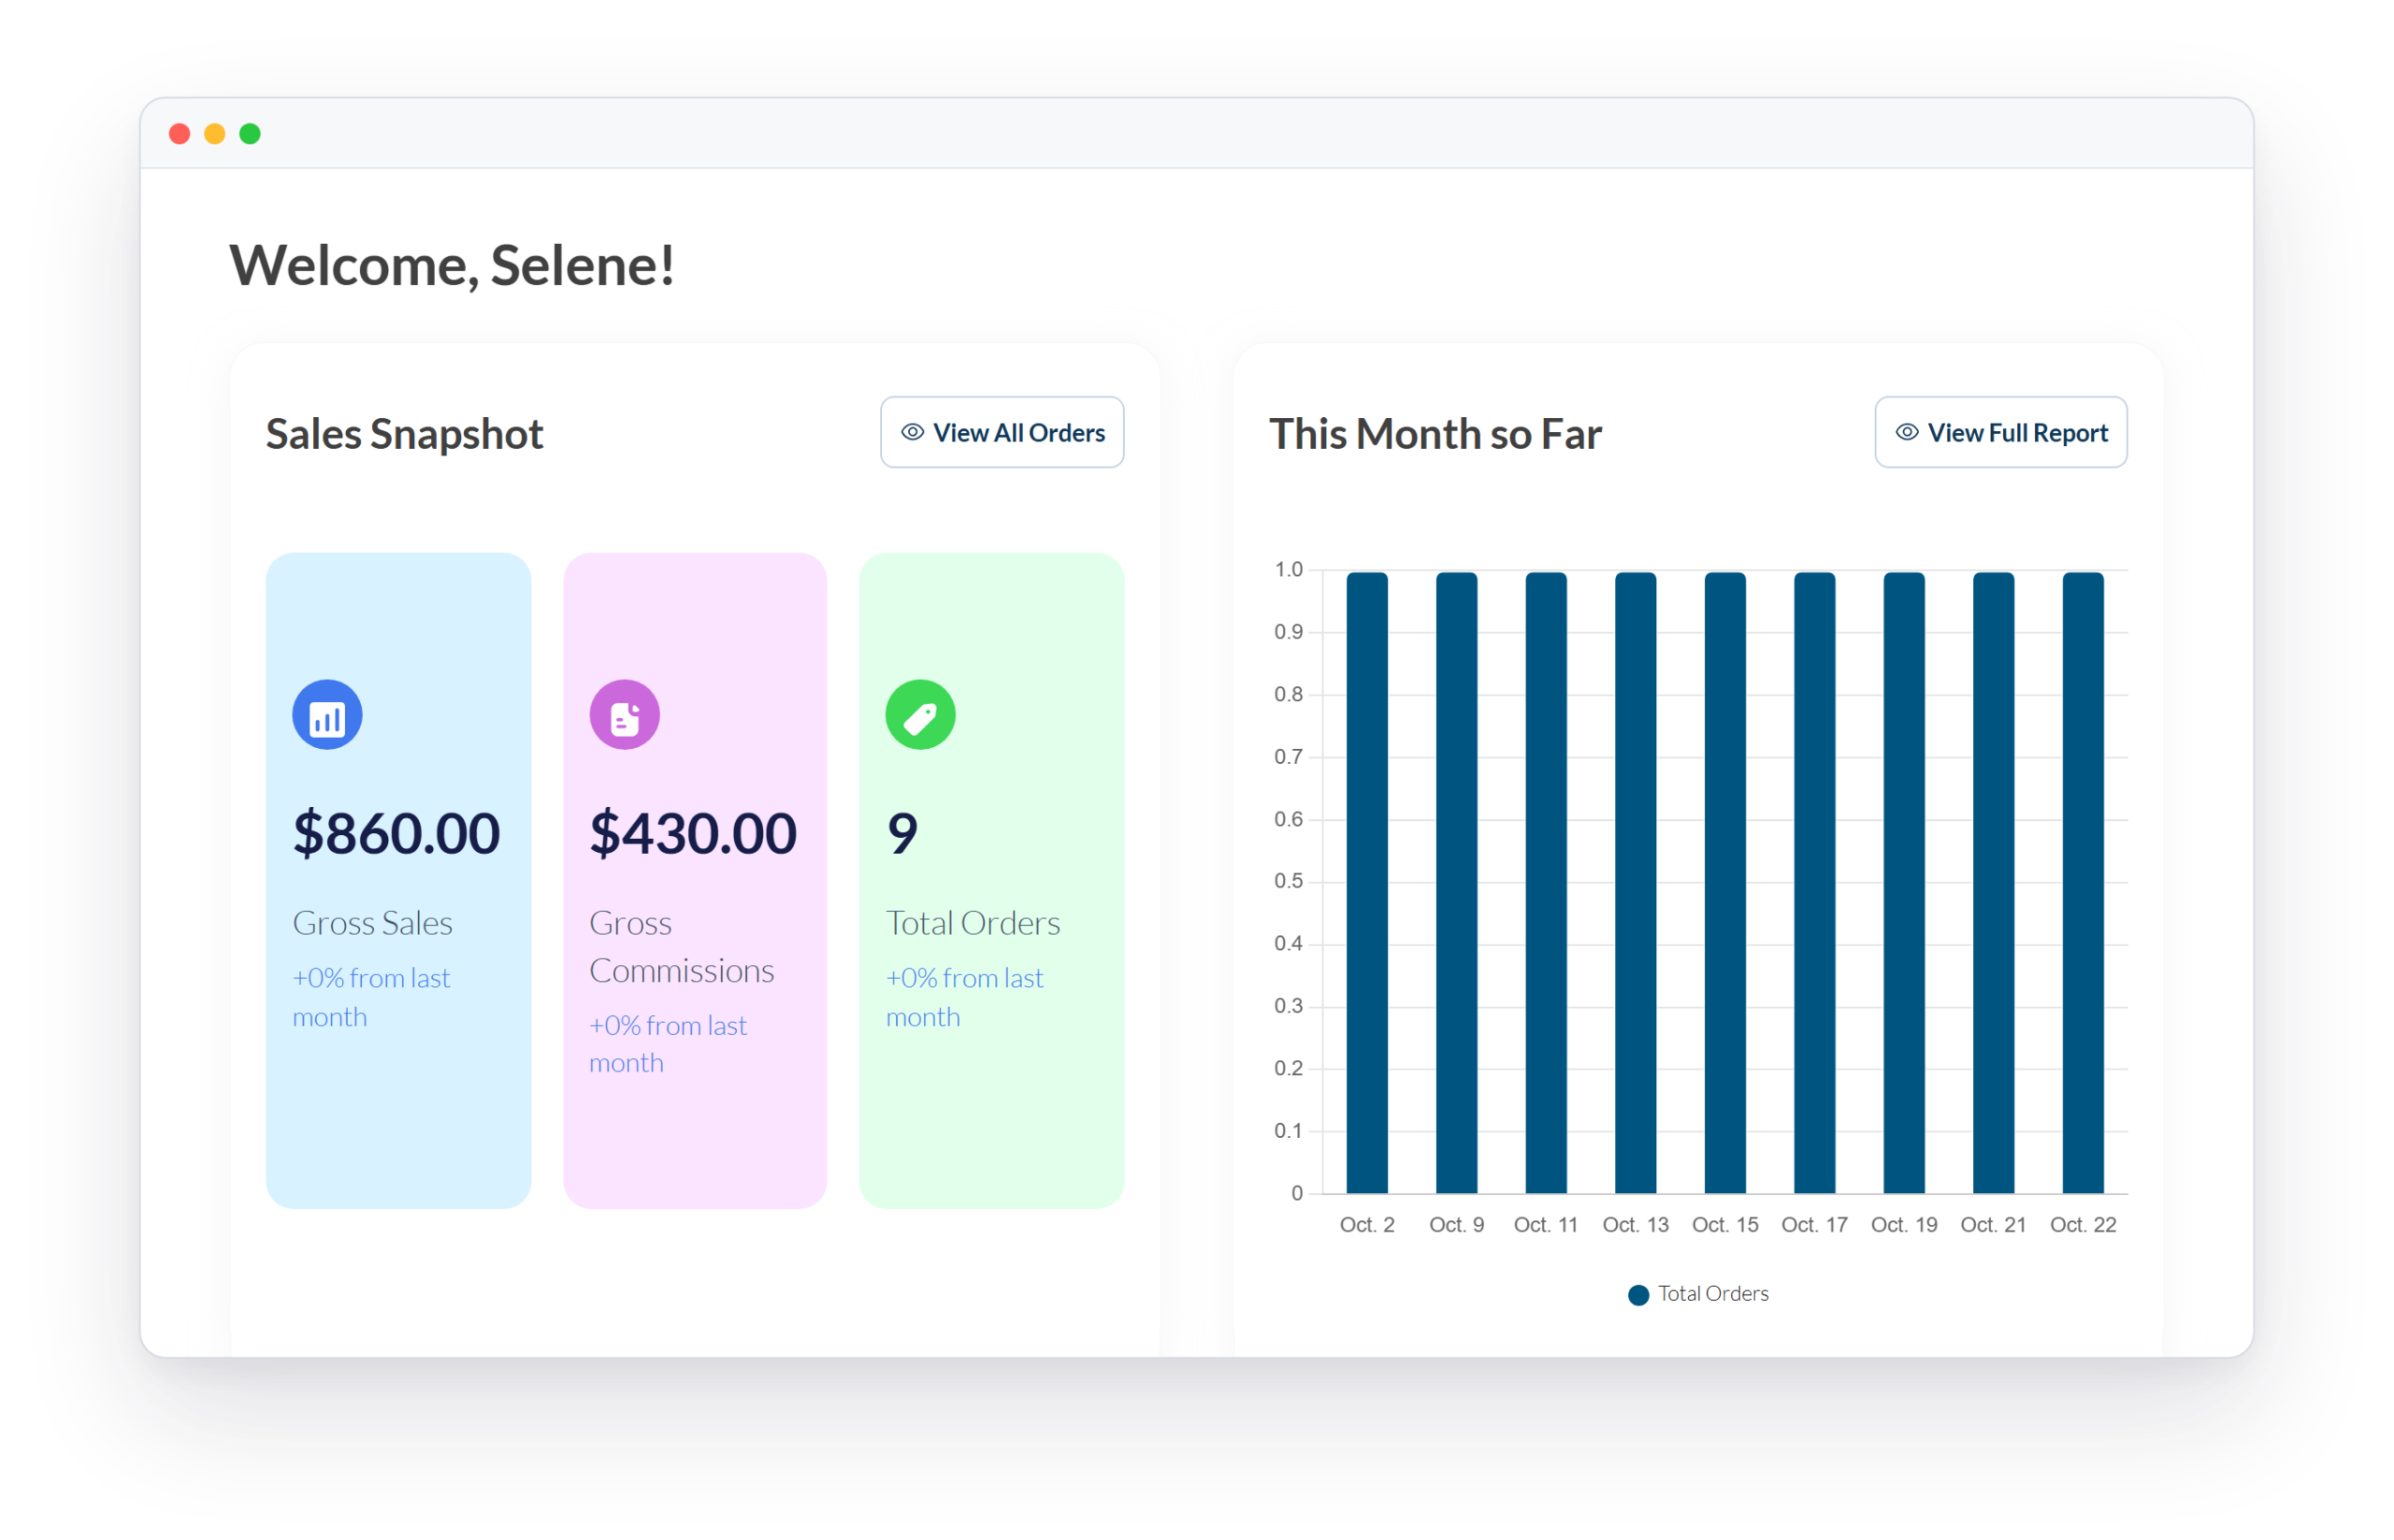Click the Gross Commissions label
Image resolution: width=2394 pixels, height=1540 pixels.
pos(681,947)
